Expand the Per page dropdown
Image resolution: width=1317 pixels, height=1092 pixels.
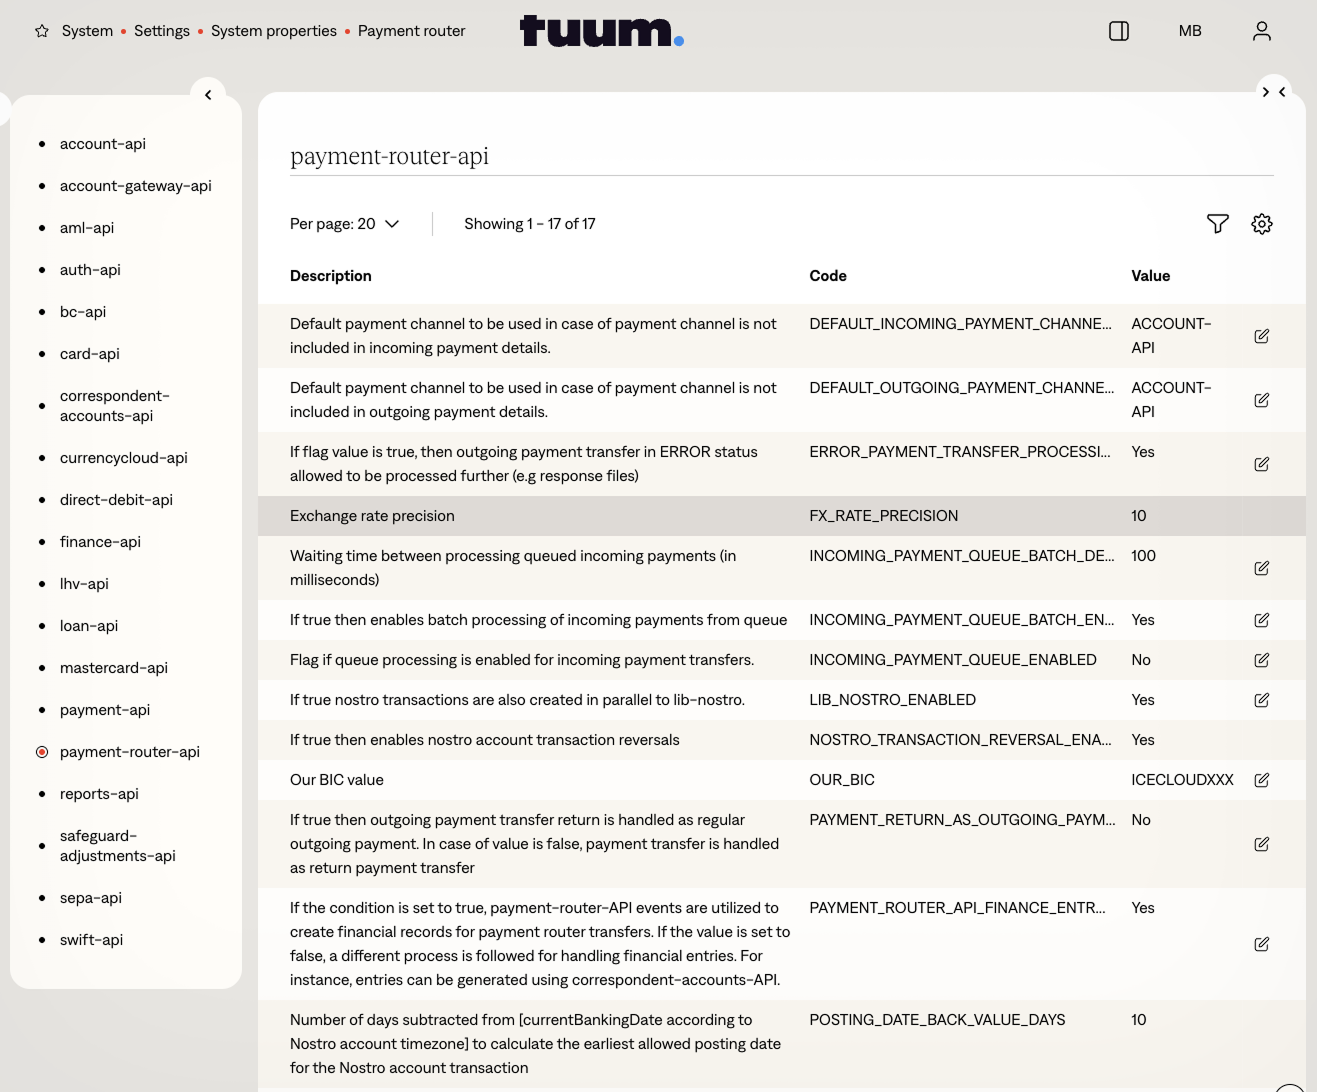pyautogui.click(x=344, y=224)
